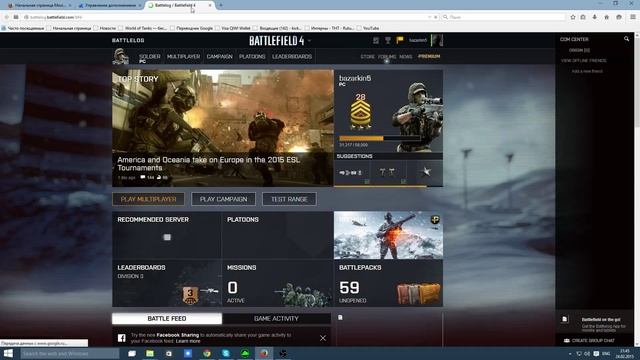Click the Play Campaign button

pyautogui.click(x=223, y=199)
